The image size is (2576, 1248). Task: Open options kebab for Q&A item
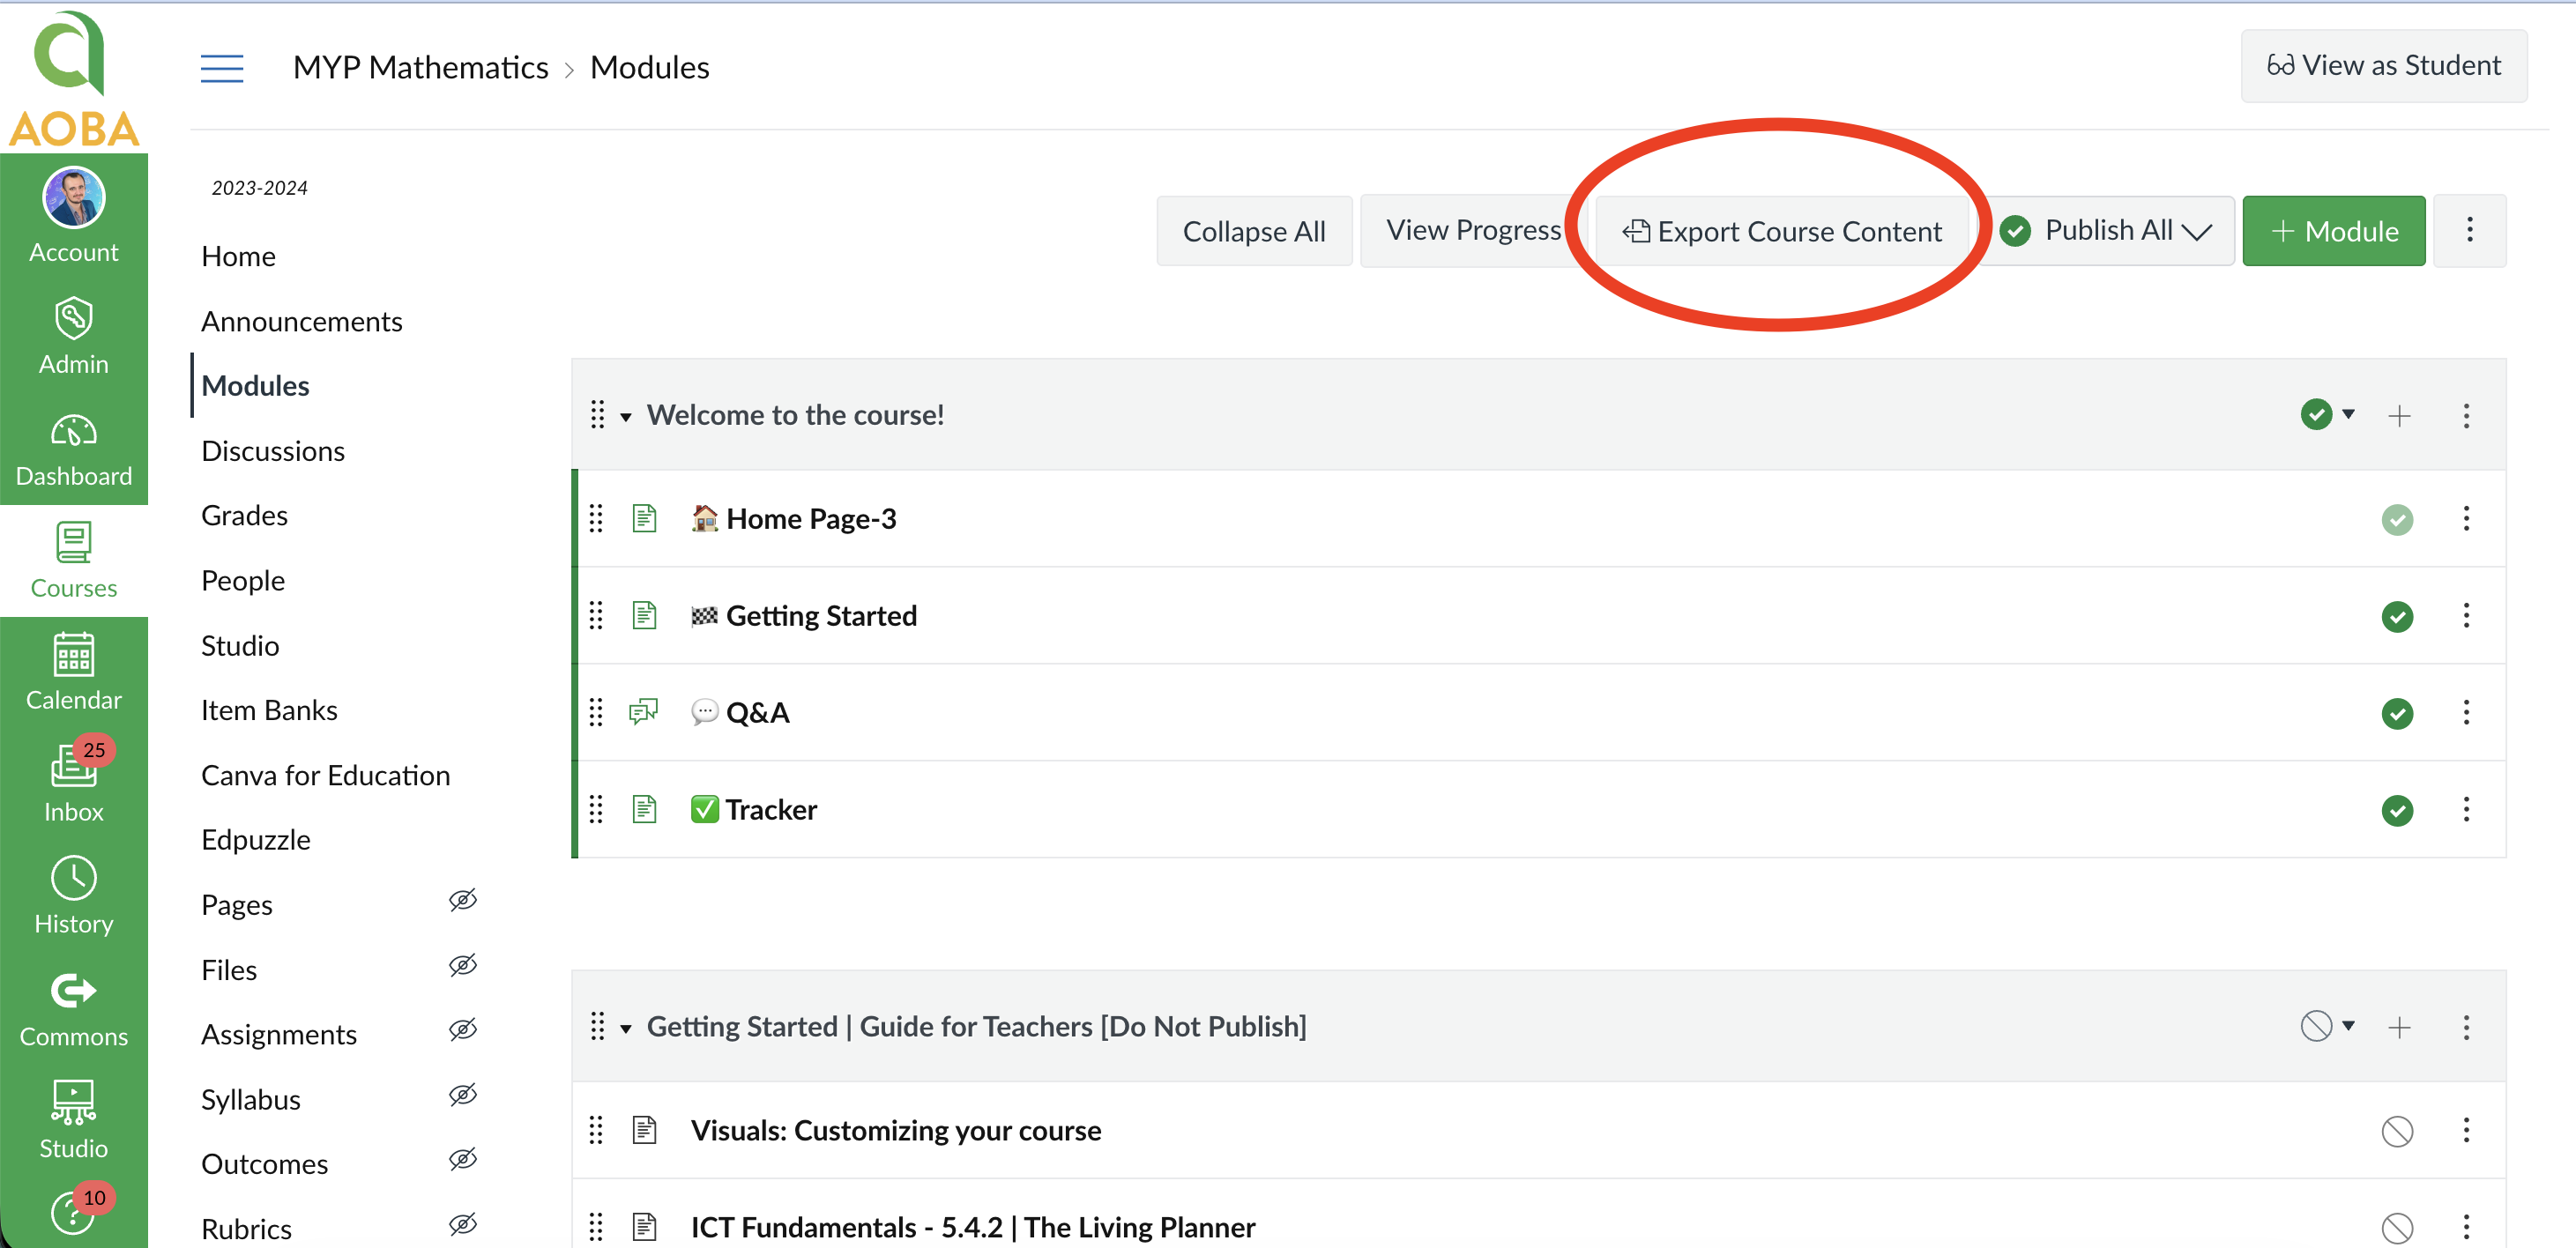2465,713
